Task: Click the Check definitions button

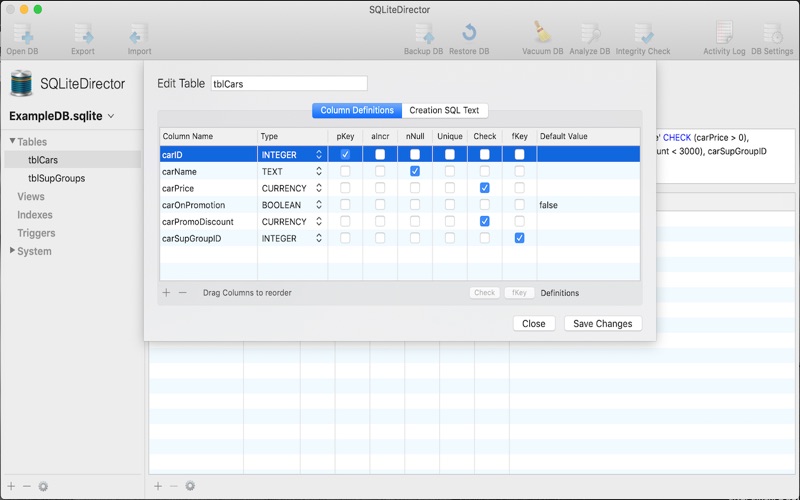Action: [484, 293]
